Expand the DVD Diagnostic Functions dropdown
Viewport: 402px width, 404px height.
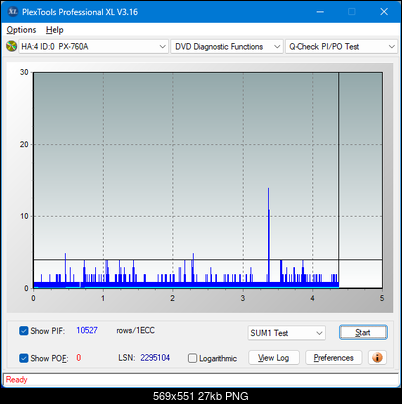click(x=227, y=47)
